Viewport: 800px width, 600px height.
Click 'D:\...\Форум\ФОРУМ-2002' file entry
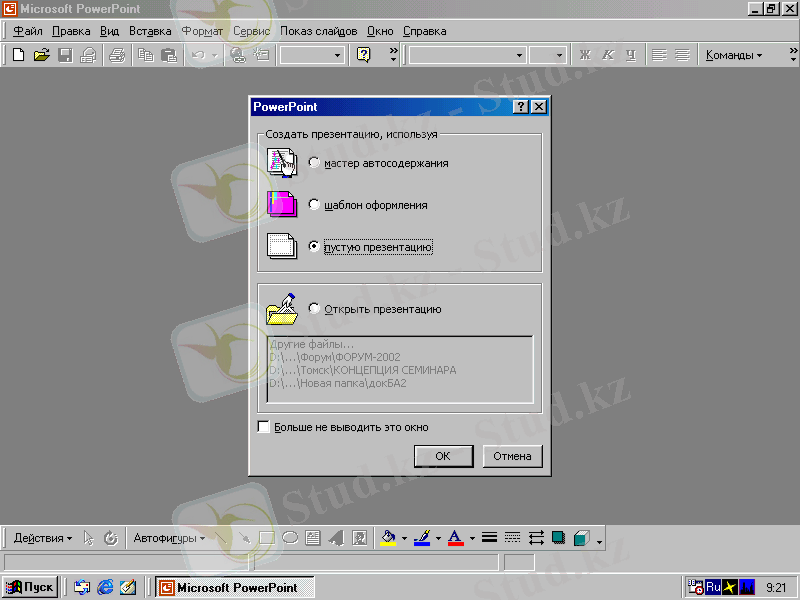(x=335, y=357)
